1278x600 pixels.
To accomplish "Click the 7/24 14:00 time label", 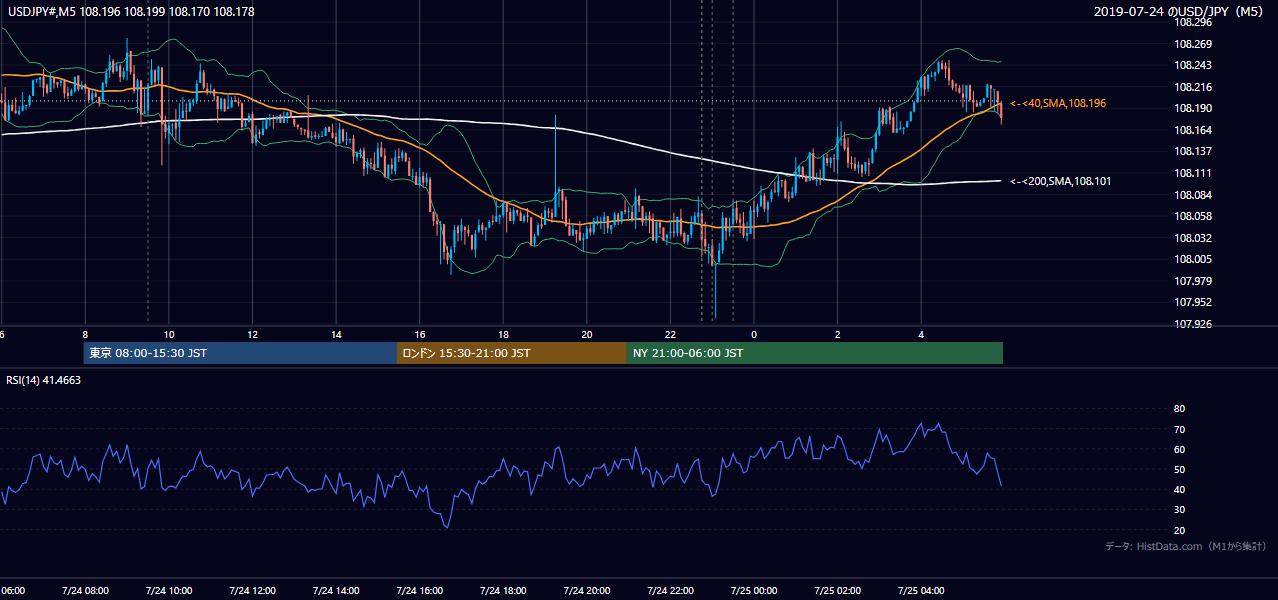I will (336, 591).
